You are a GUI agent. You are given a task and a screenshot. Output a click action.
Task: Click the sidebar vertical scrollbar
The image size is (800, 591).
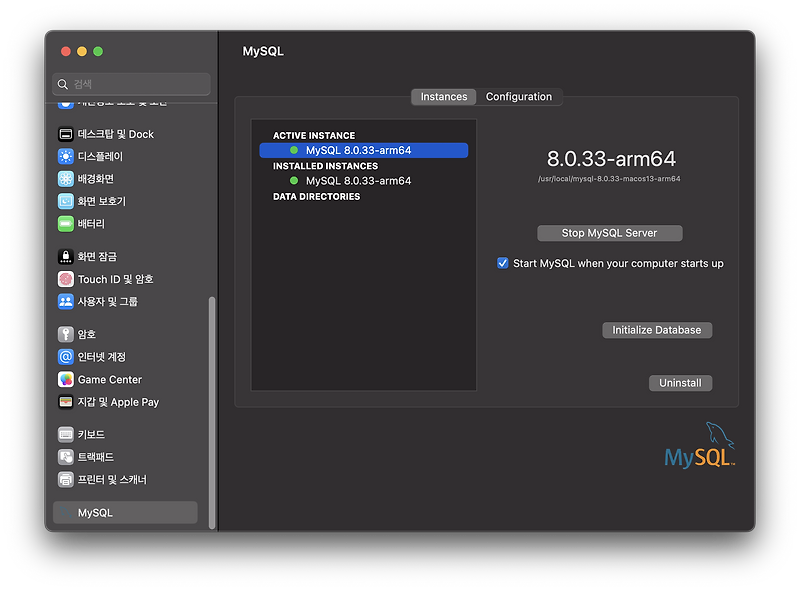(212, 413)
